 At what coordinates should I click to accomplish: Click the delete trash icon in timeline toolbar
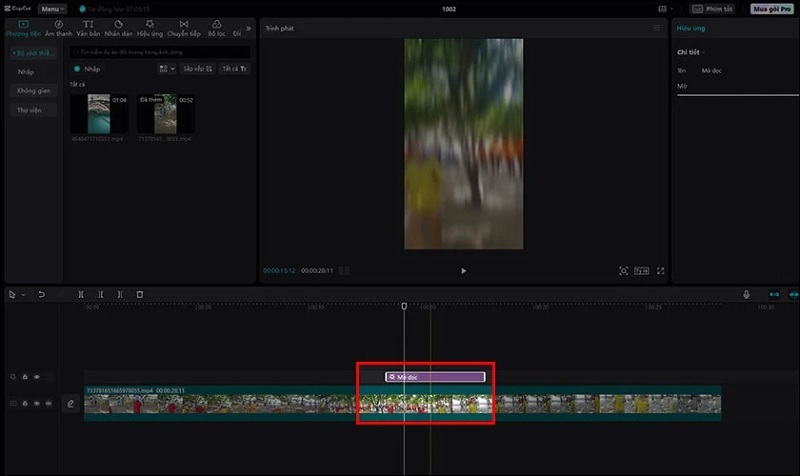point(140,295)
